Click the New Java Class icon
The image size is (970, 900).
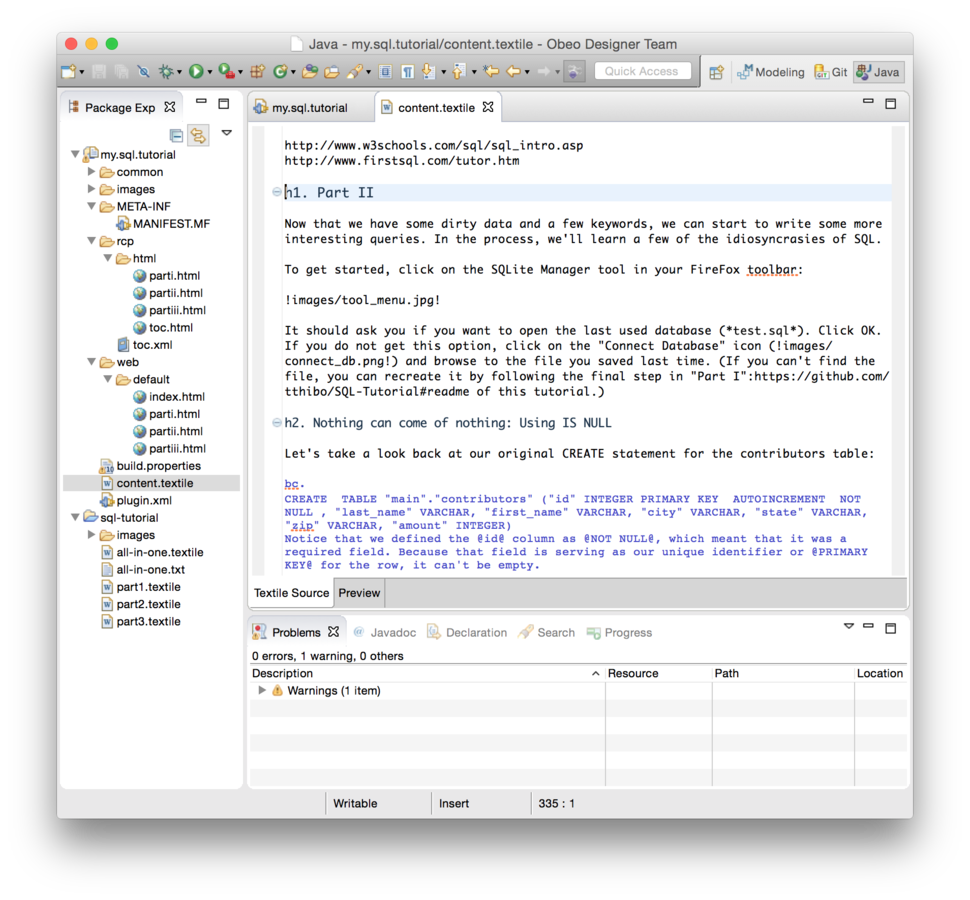[x=280, y=72]
